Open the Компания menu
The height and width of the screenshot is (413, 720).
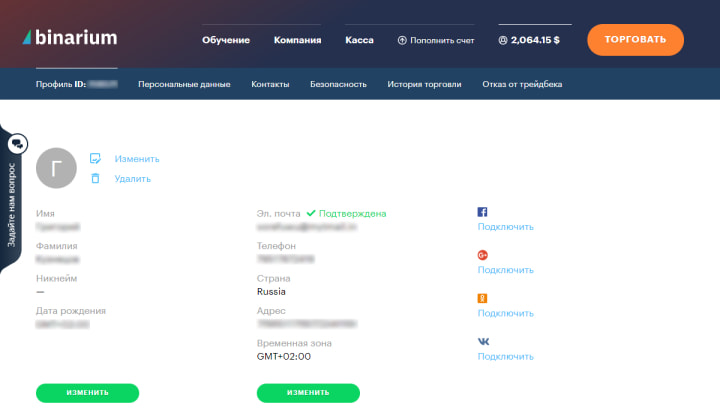pyautogui.click(x=297, y=41)
